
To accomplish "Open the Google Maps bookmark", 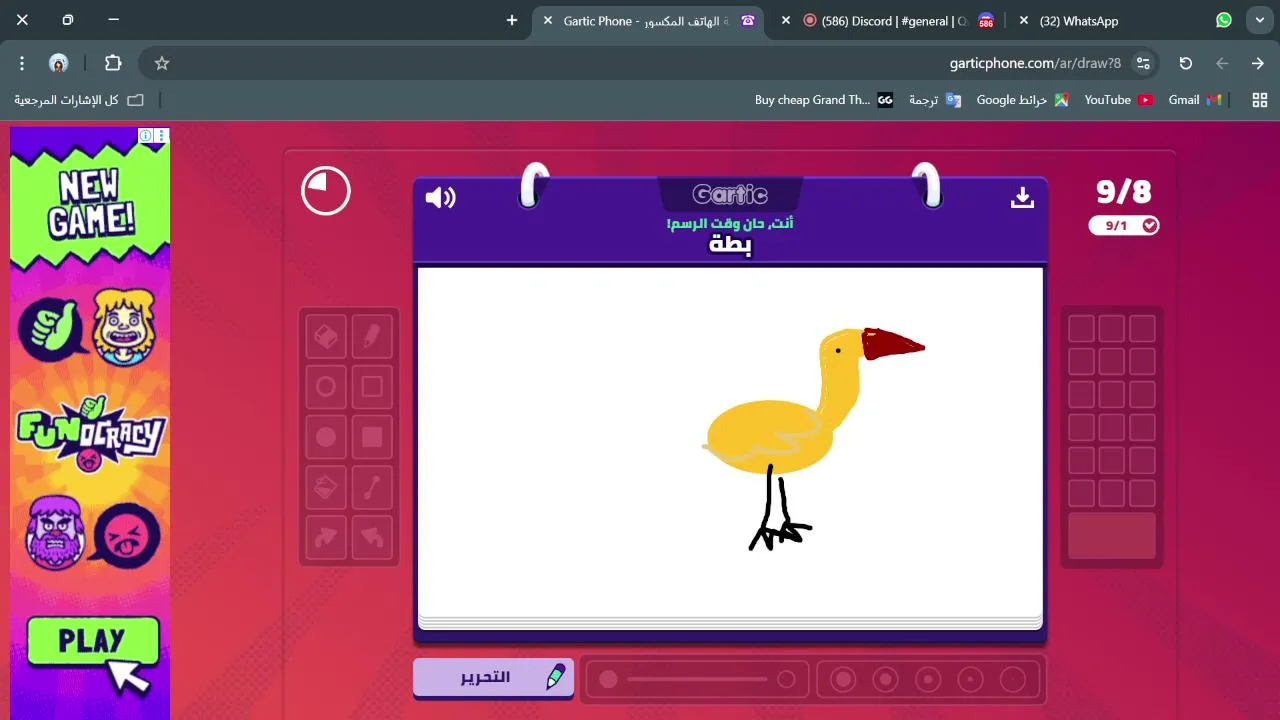I will 1022,100.
